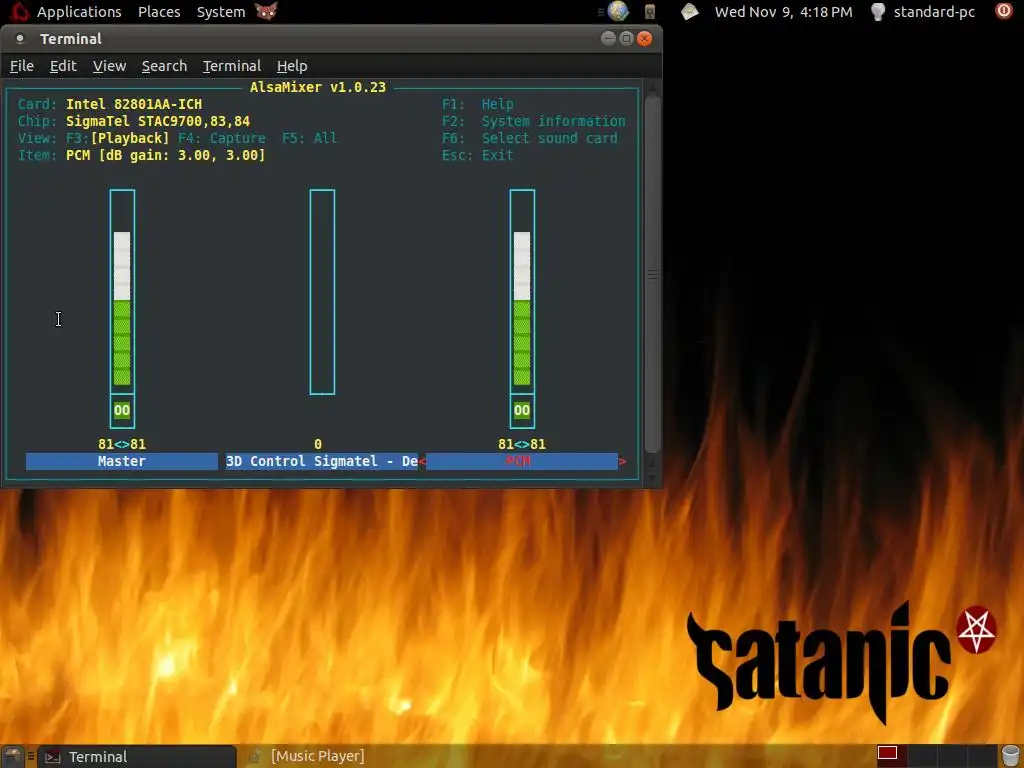The height and width of the screenshot is (768, 1024).
Task: Open the System menu
Action: coord(221,12)
